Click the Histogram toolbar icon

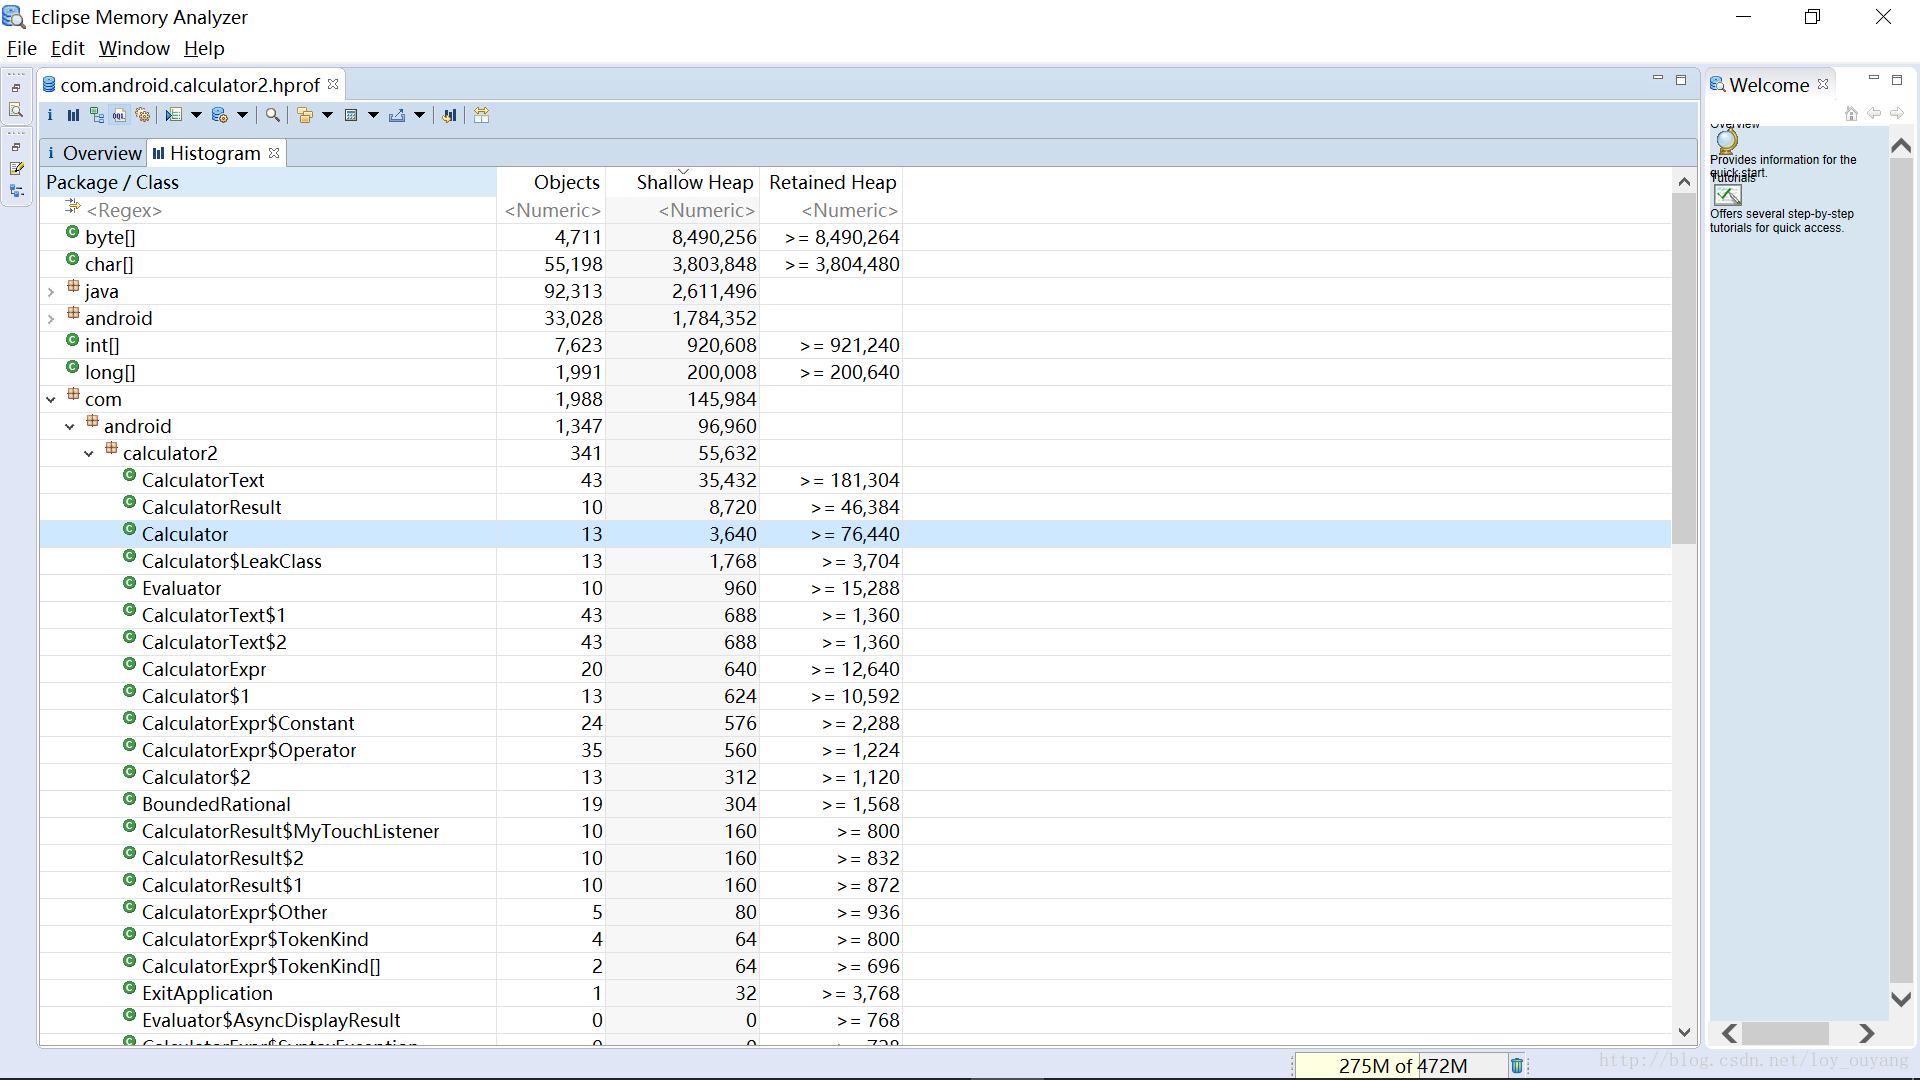pyautogui.click(x=73, y=116)
